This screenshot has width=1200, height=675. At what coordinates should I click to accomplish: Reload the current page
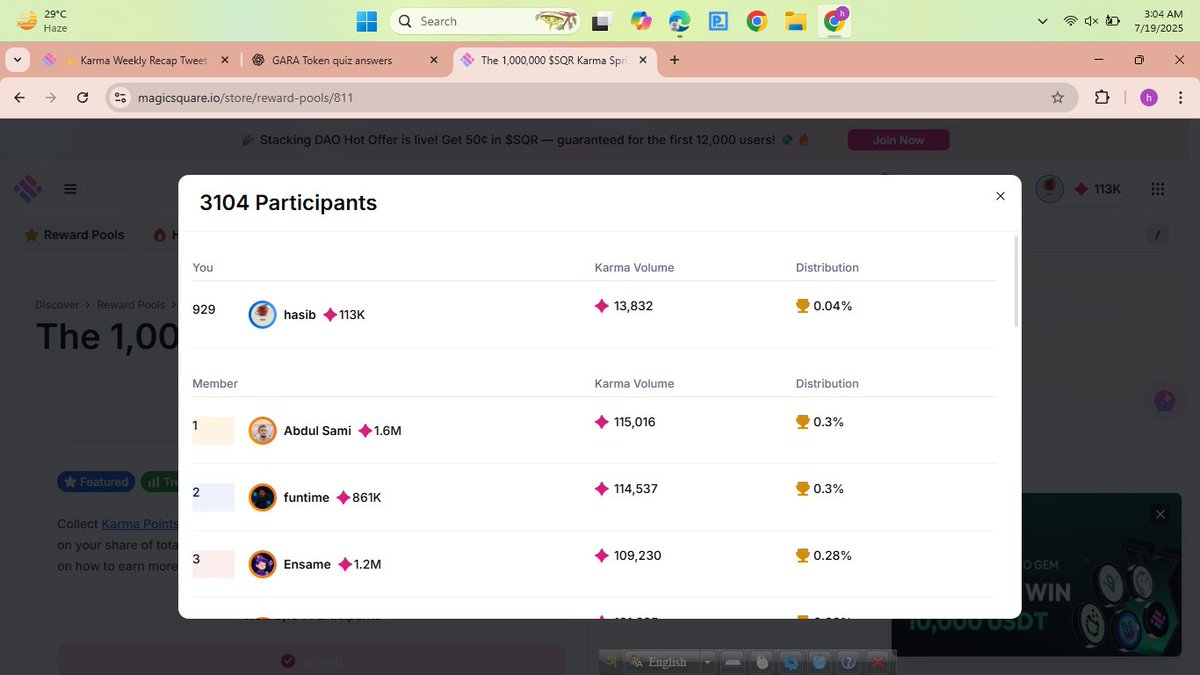tap(82, 97)
